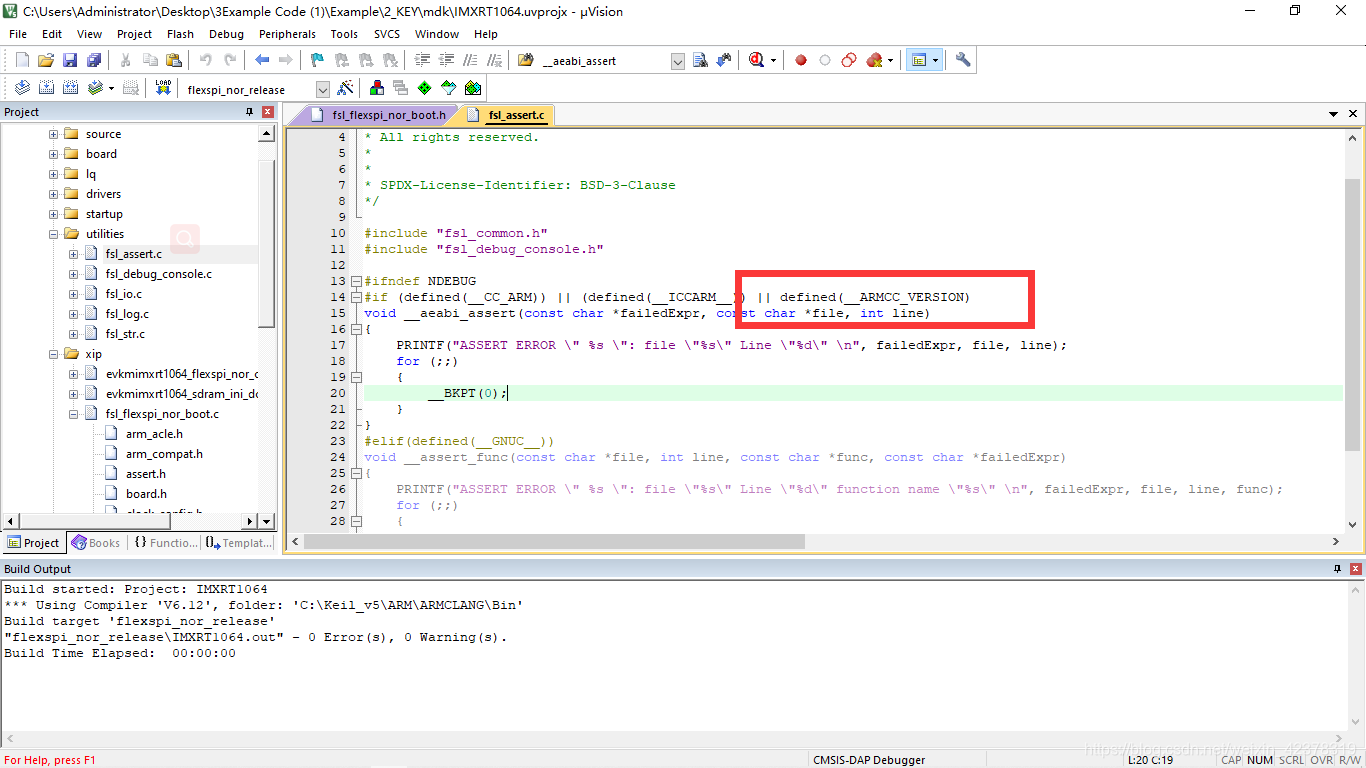Open the Peripherals menu
Screen dimensions: 1366x768
[x=287, y=33]
